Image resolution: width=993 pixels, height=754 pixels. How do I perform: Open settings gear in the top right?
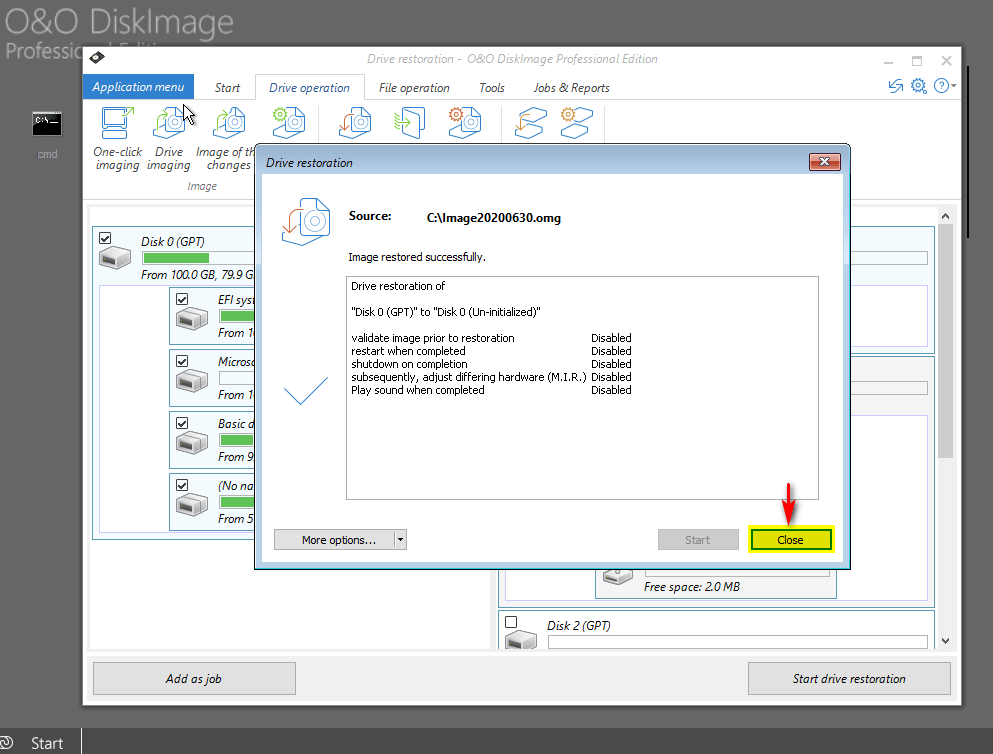(918, 85)
